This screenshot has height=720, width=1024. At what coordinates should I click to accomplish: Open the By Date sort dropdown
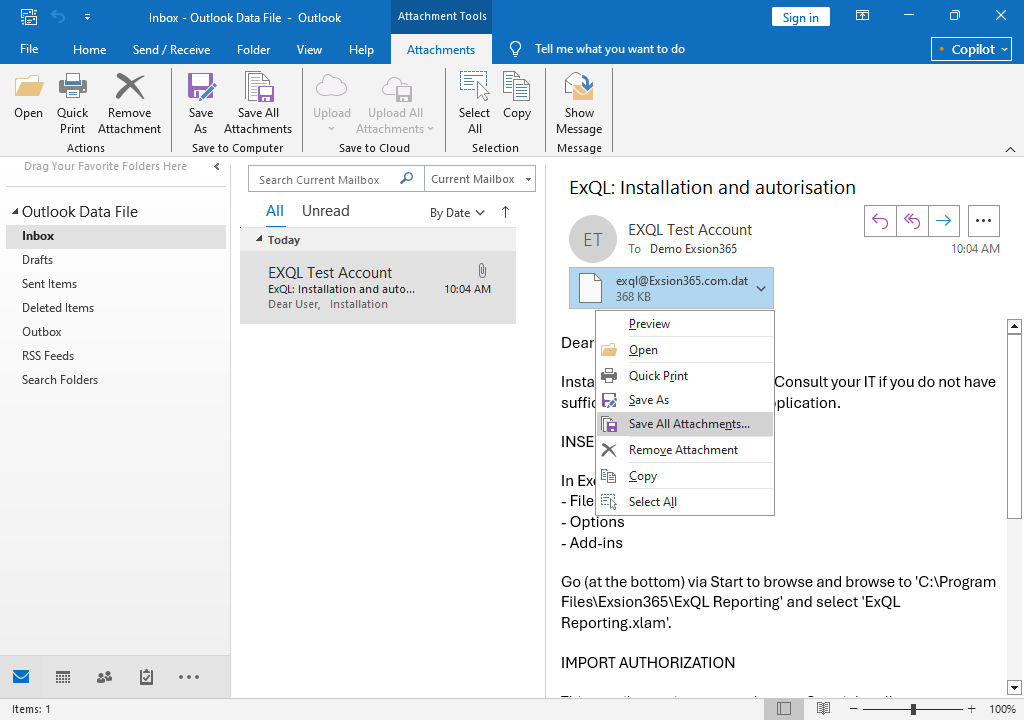(457, 213)
